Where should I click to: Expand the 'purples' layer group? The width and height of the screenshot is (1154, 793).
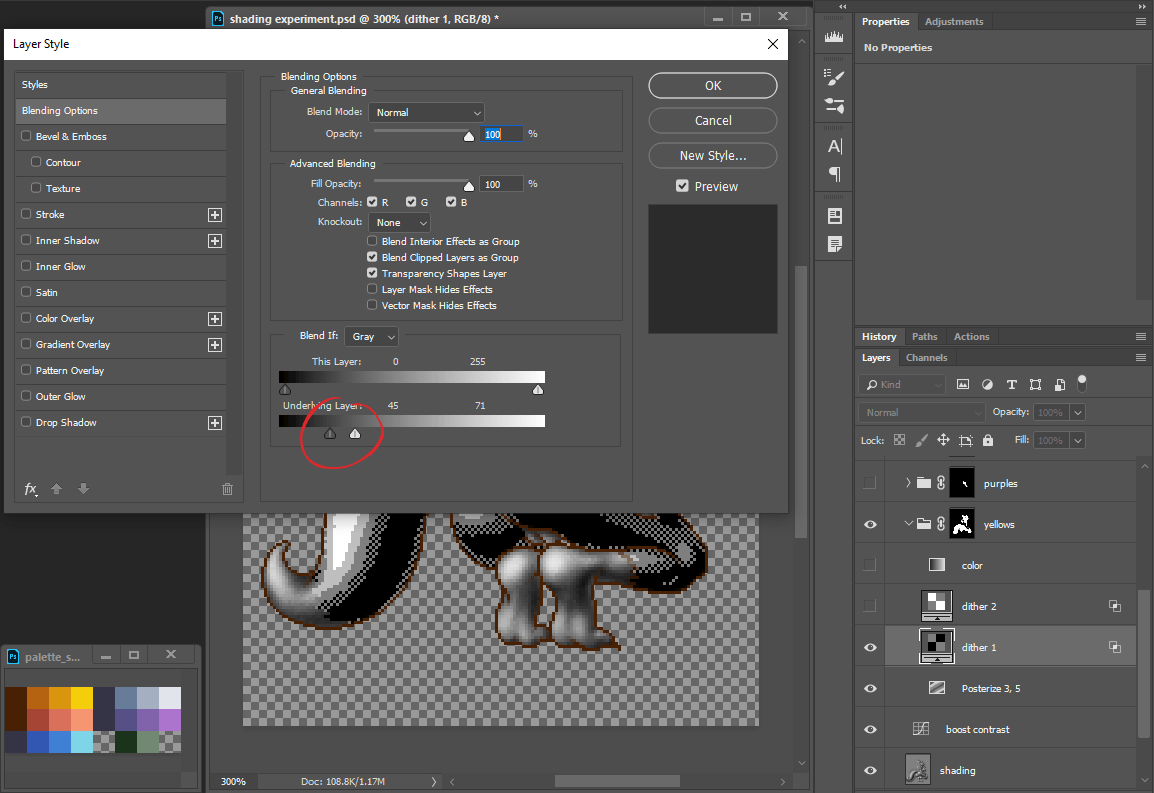908,483
